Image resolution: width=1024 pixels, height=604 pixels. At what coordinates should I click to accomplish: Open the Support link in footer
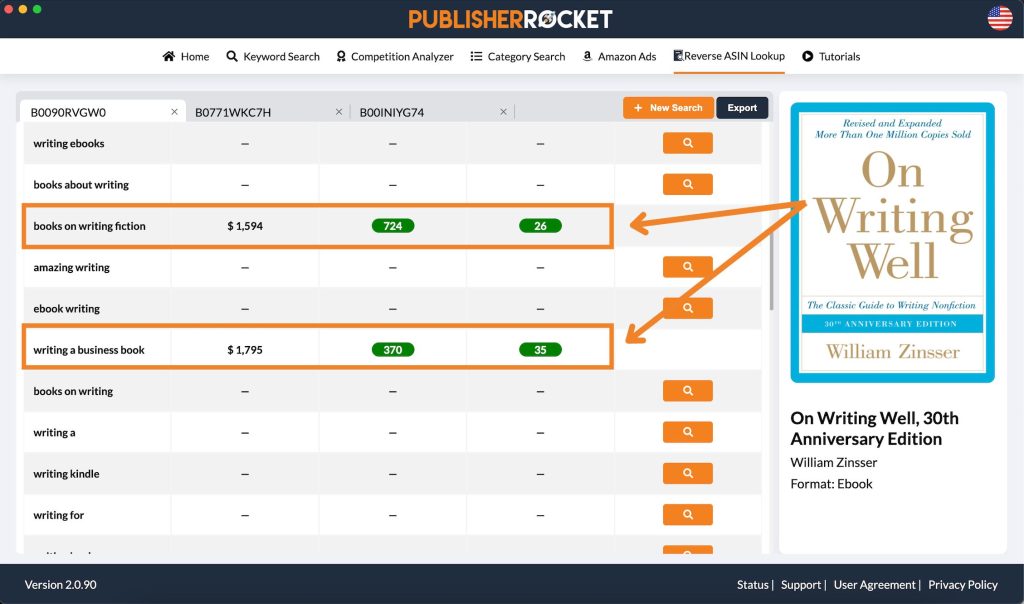pyautogui.click(x=801, y=584)
